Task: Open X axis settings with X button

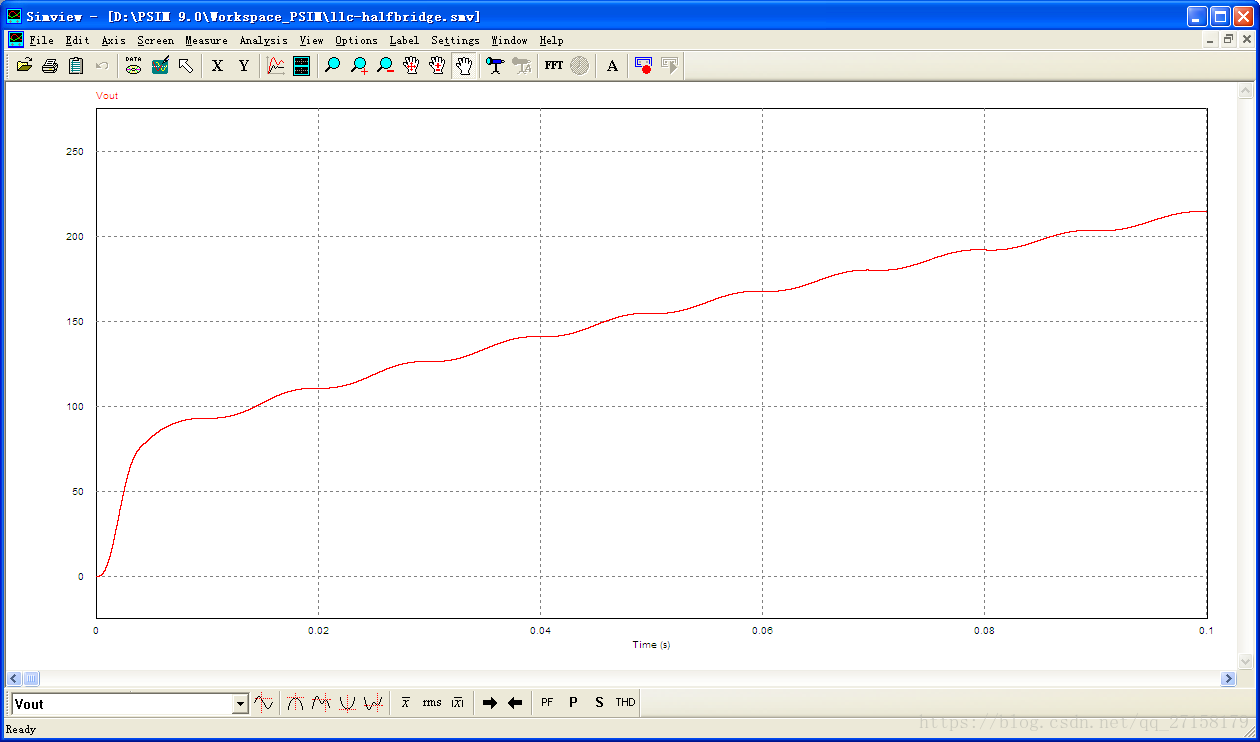Action: [217, 66]
